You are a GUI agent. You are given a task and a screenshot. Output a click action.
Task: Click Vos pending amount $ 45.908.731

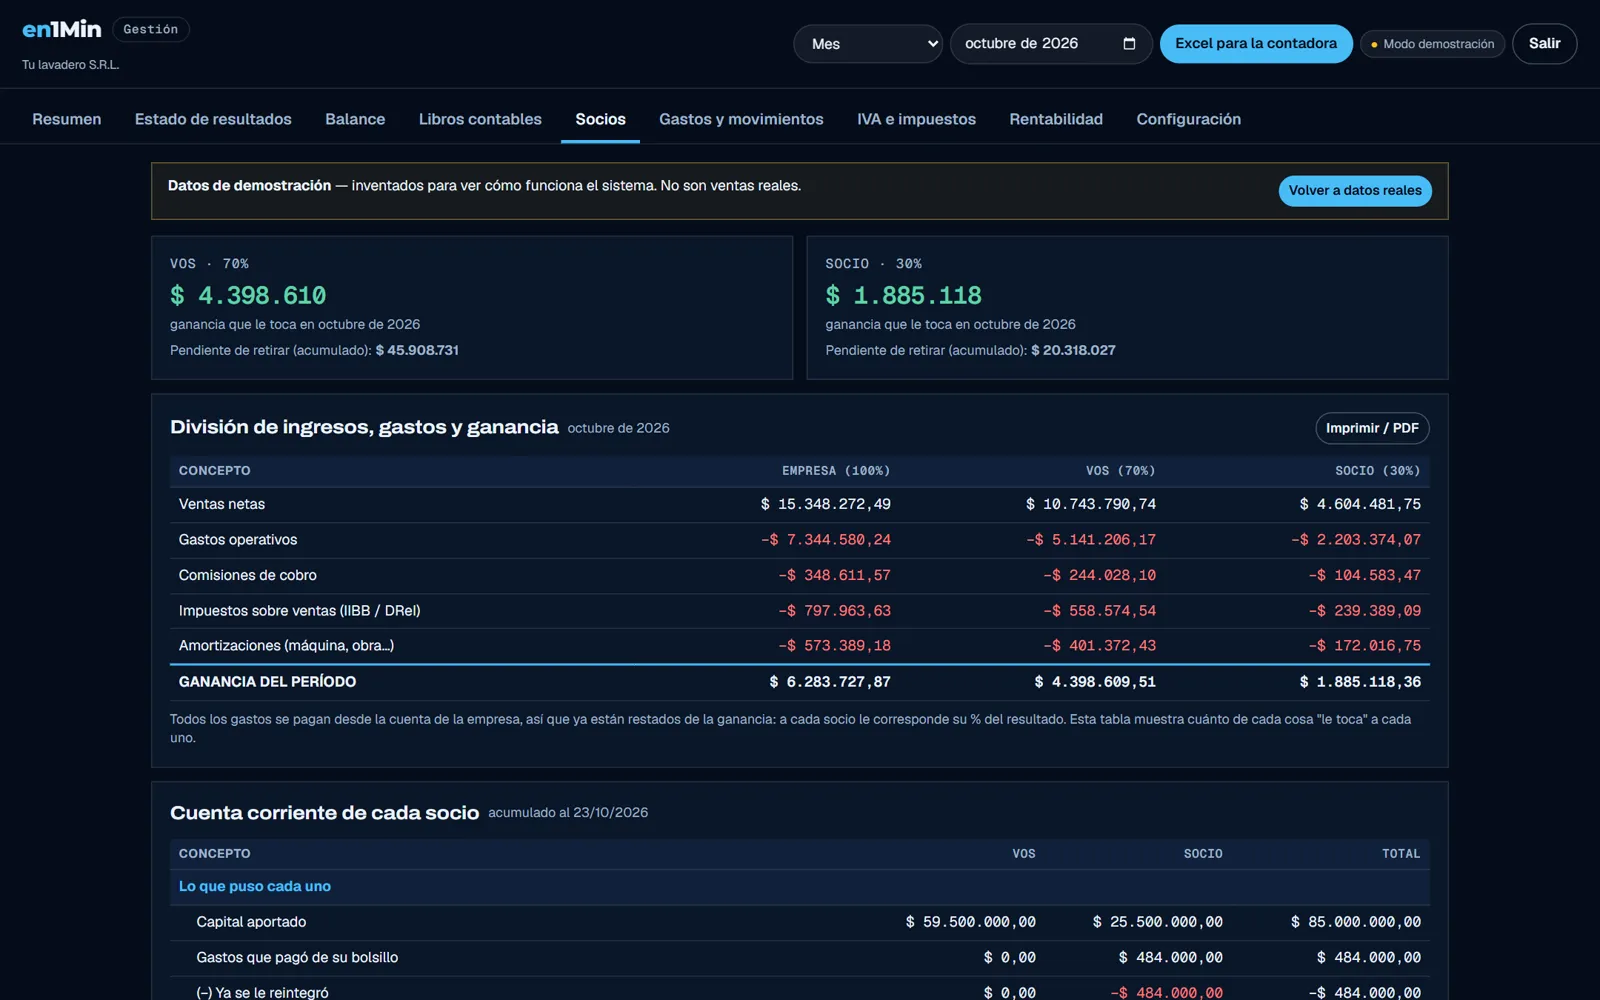(417, 350)
